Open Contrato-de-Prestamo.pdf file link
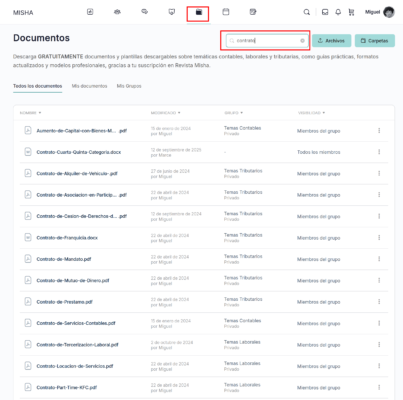The height and width of the screenshot is (400, 403). point(64,302)
